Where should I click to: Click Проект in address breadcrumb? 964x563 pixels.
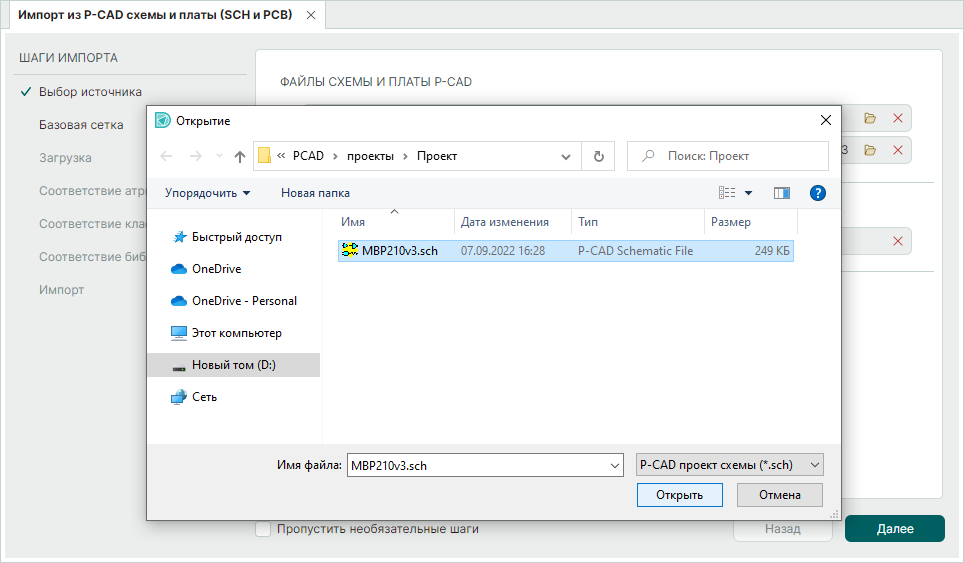point(437,156)
